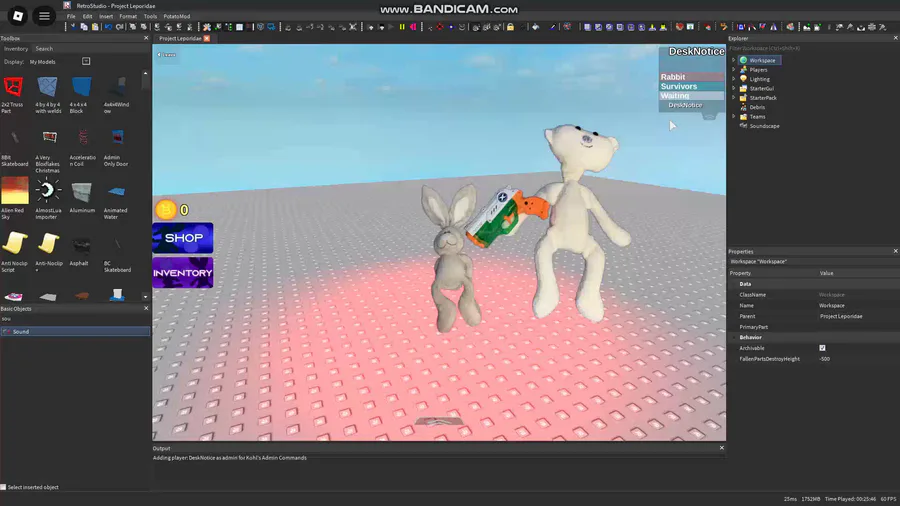Pause the running game with yellow pause icon

(402, 27)
